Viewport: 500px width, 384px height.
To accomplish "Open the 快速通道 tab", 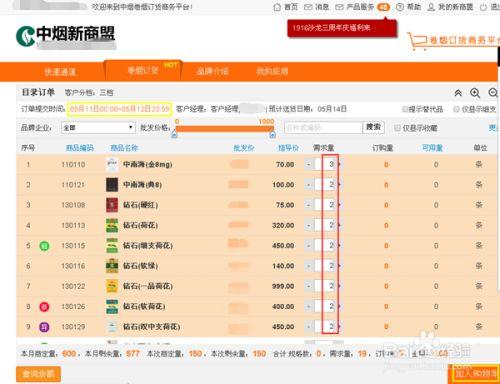I will tap(60, 72).
